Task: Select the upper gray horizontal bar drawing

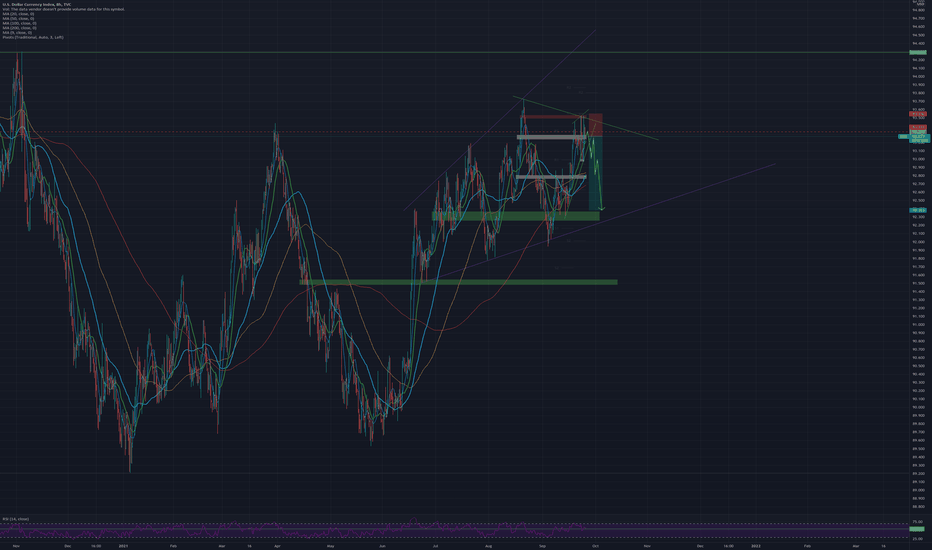Action: tap(552, 137)
